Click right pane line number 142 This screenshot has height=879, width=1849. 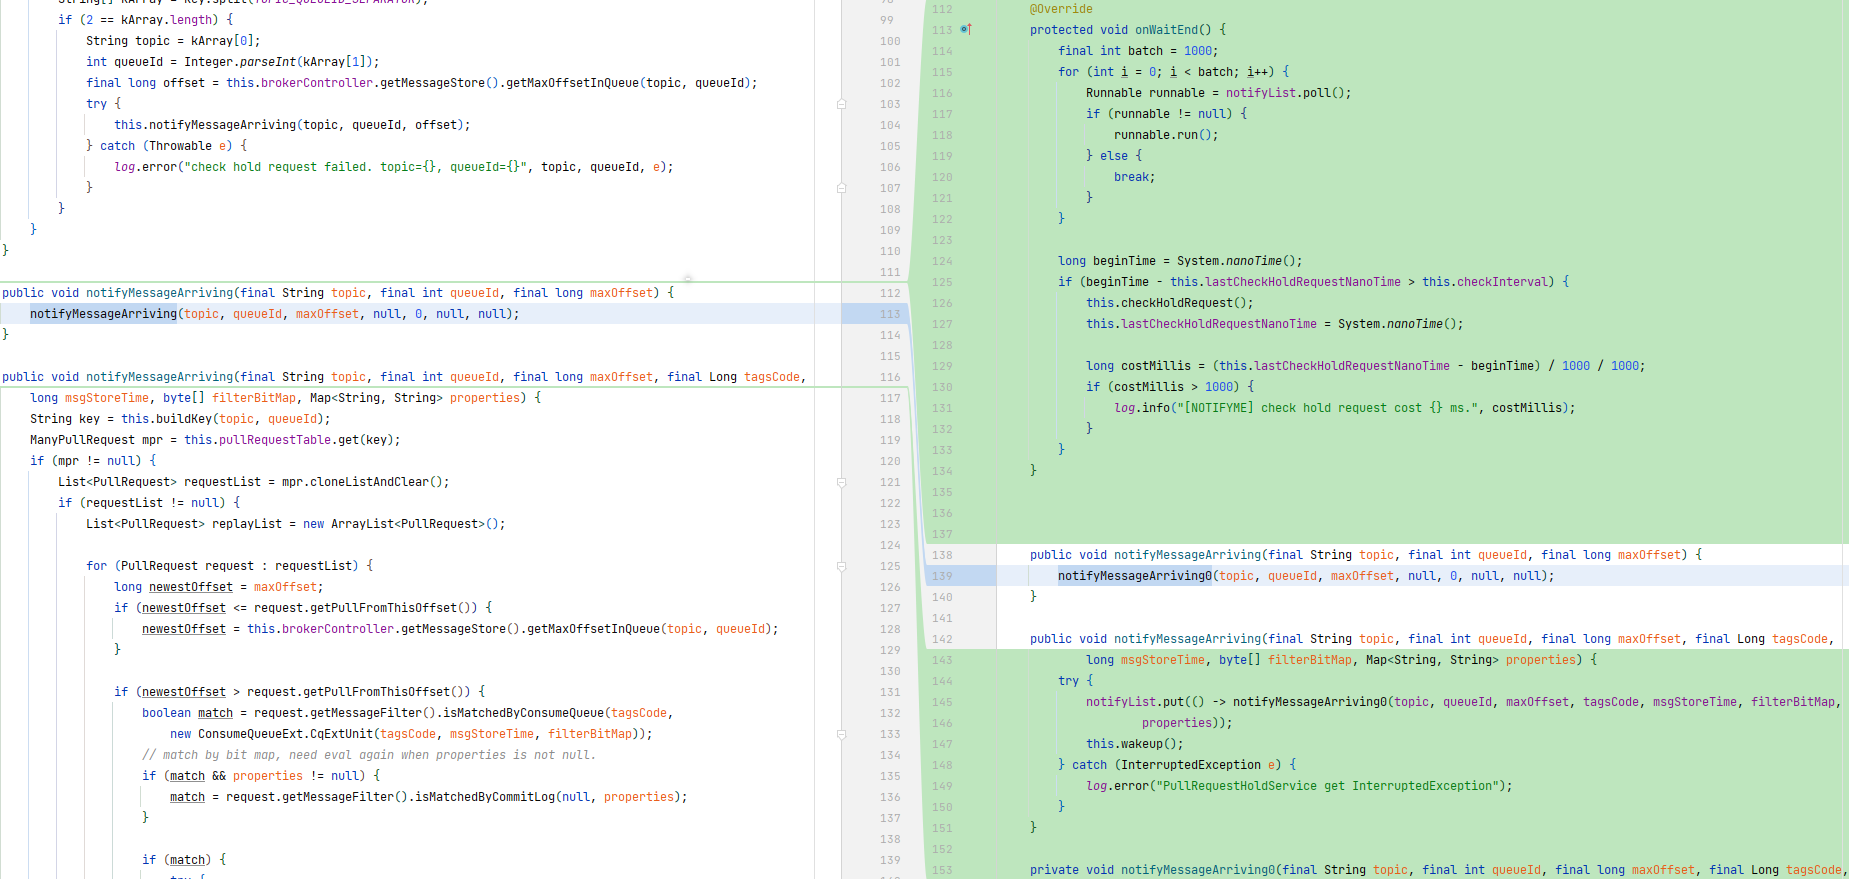pos(942,639)
